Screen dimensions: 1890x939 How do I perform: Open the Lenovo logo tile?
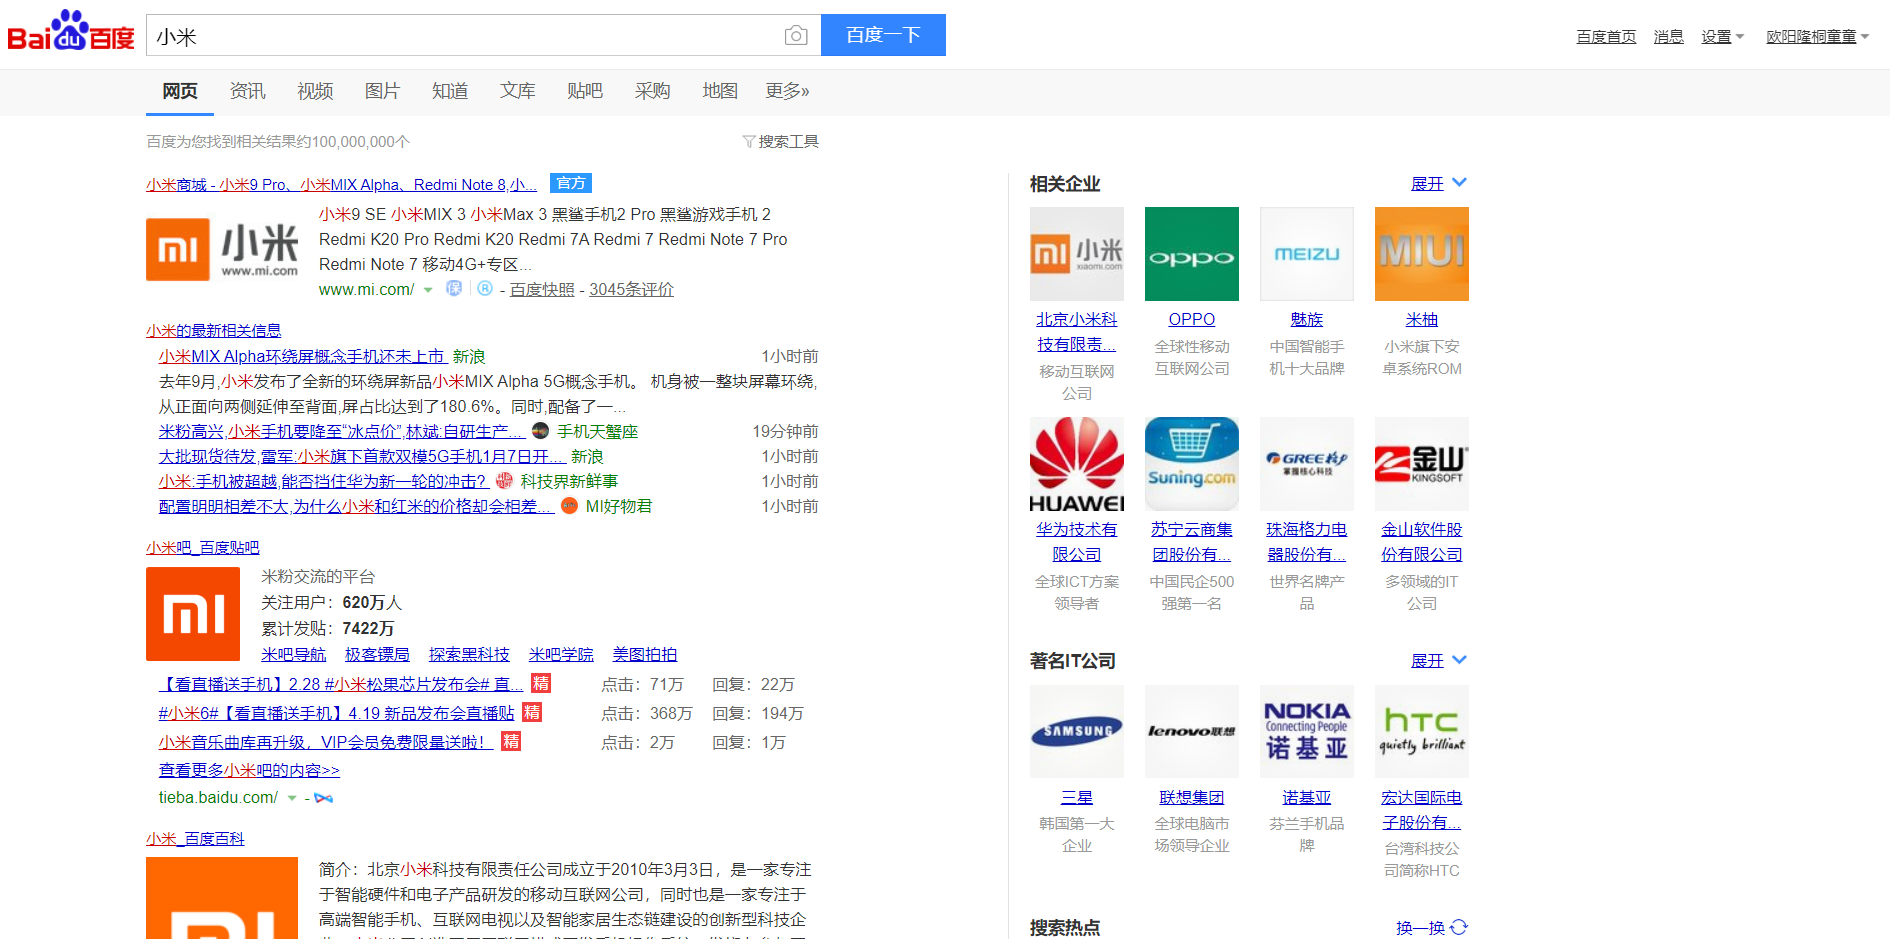[1192, 731]
